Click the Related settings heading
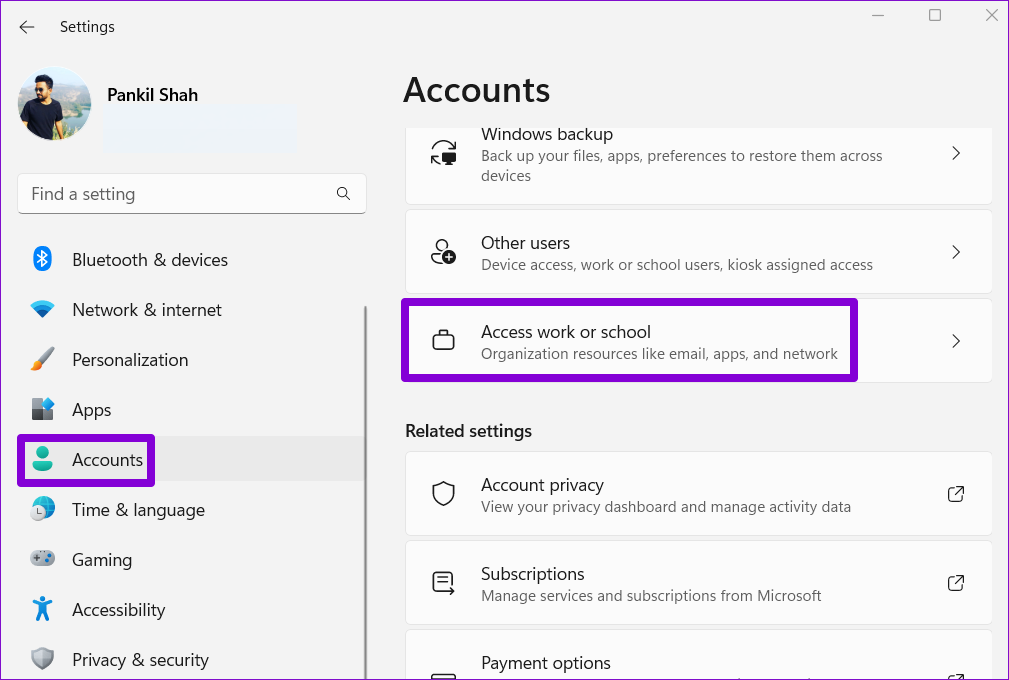The width and height of the screenshot is (1009, 680). [468, 431]
